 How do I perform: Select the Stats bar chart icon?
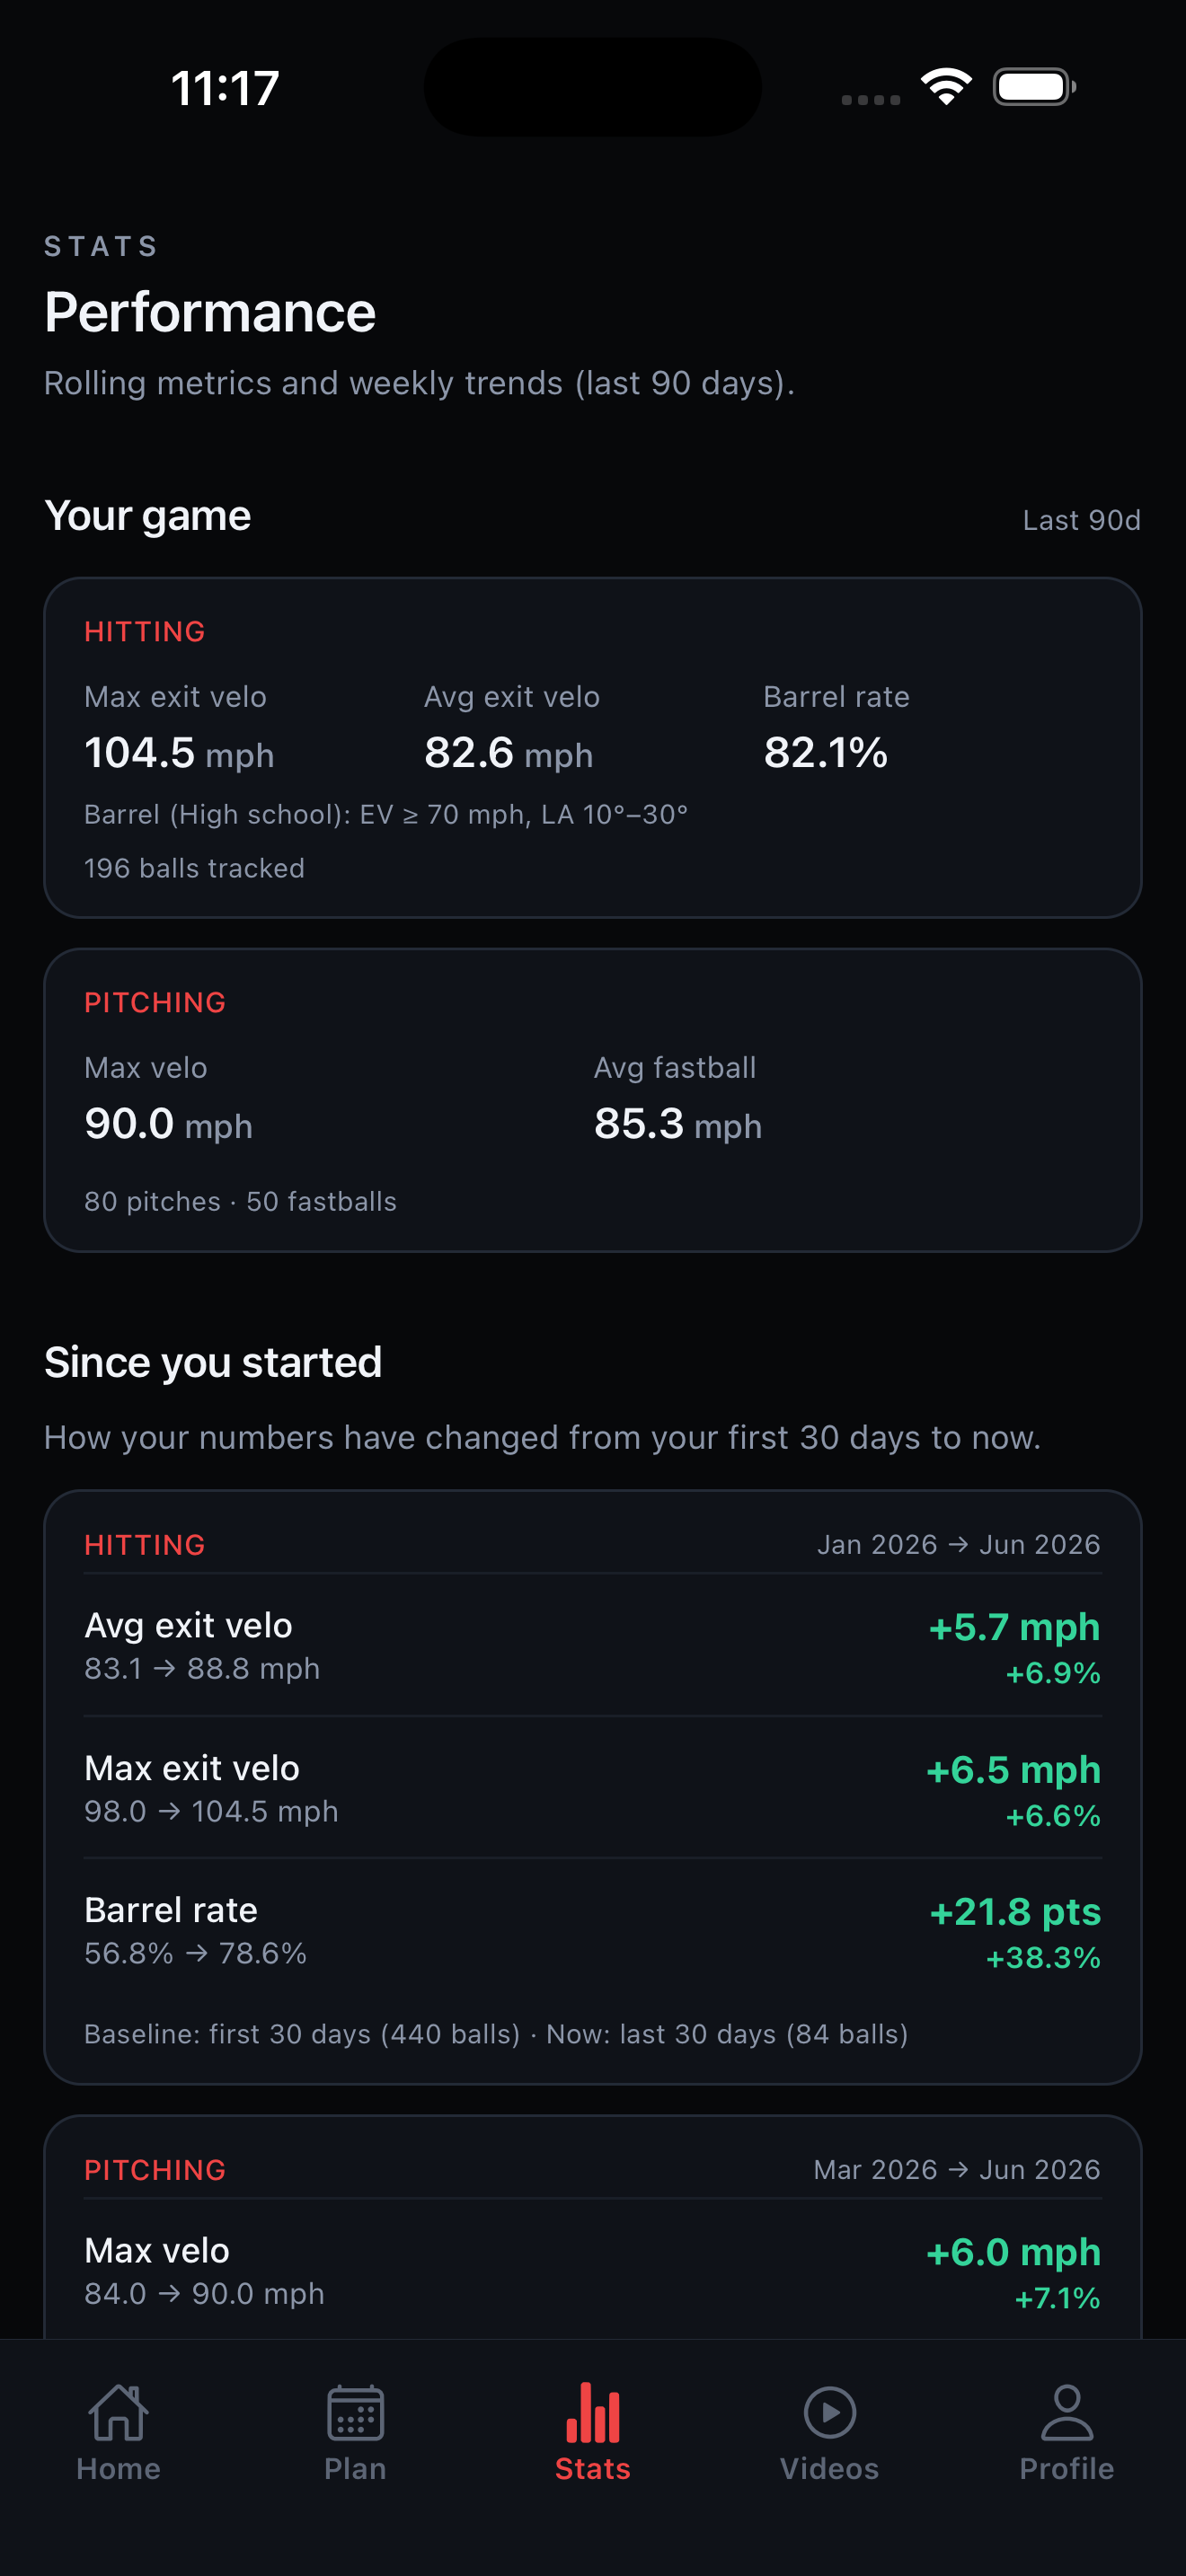(593, 2412)
